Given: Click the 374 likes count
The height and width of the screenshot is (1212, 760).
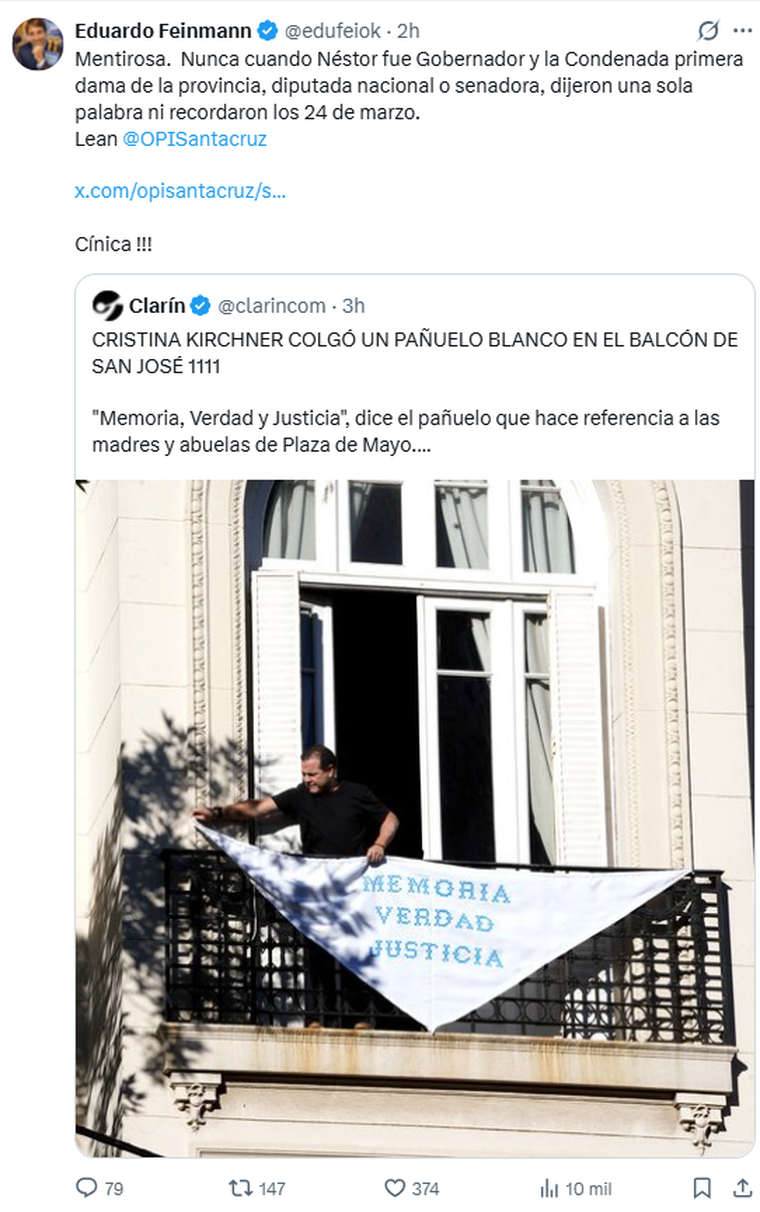Looking at the screenshot, I should click(426, 1189).
